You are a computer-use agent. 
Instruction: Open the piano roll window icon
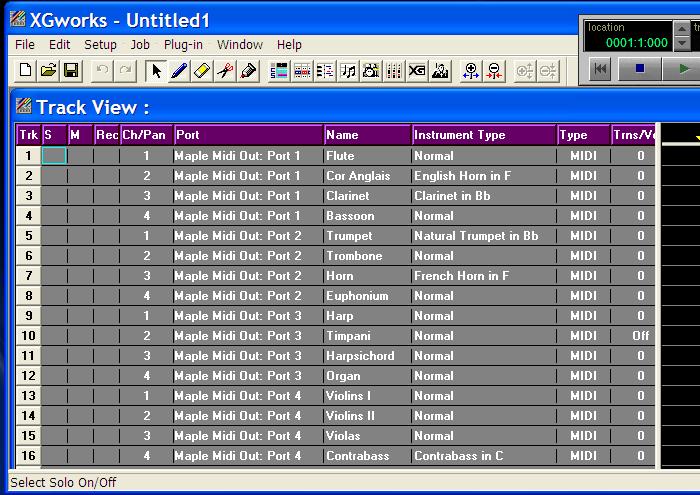point(302,71)
